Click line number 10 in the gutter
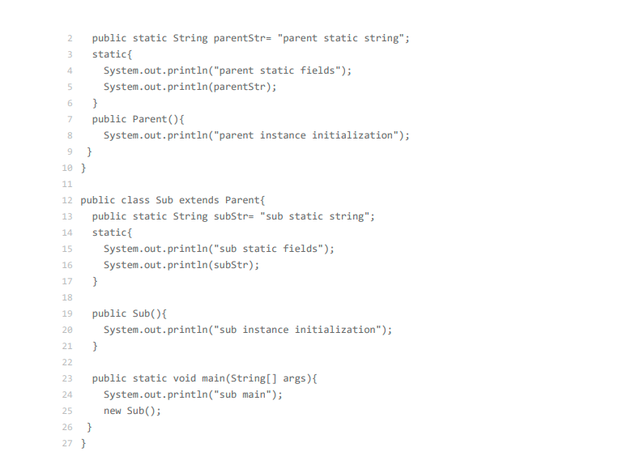 [x=67, y=168]
